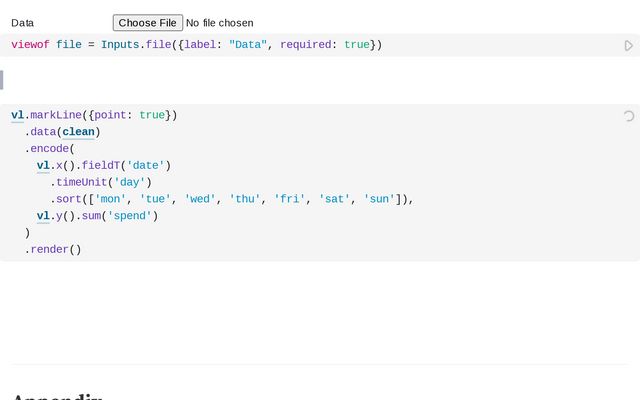Click 'Inputs' in the viewof file cell
The image size is (640, 400).
pos(121,45)
